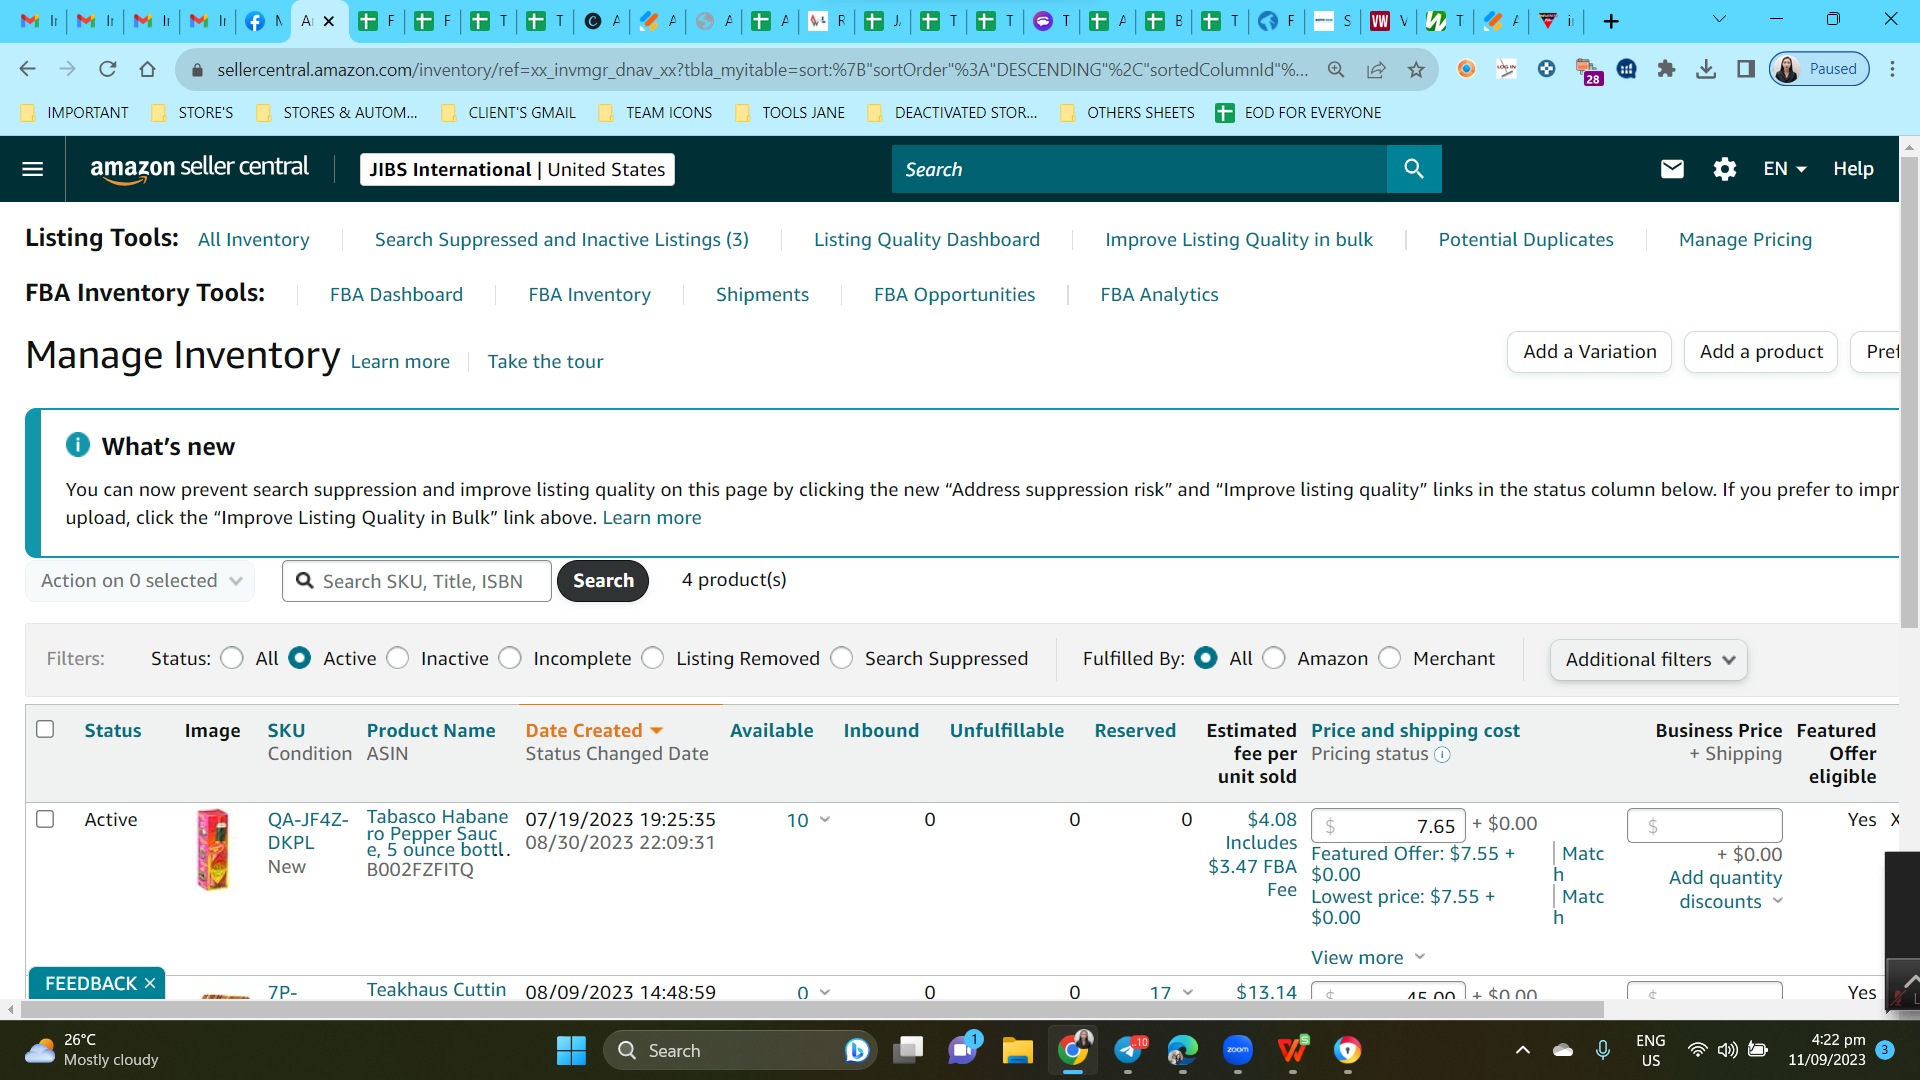Screen dimensions: 1920x1080
Task: Go to Listing Quality Dashboard
Action: click(x=927, y=240)
